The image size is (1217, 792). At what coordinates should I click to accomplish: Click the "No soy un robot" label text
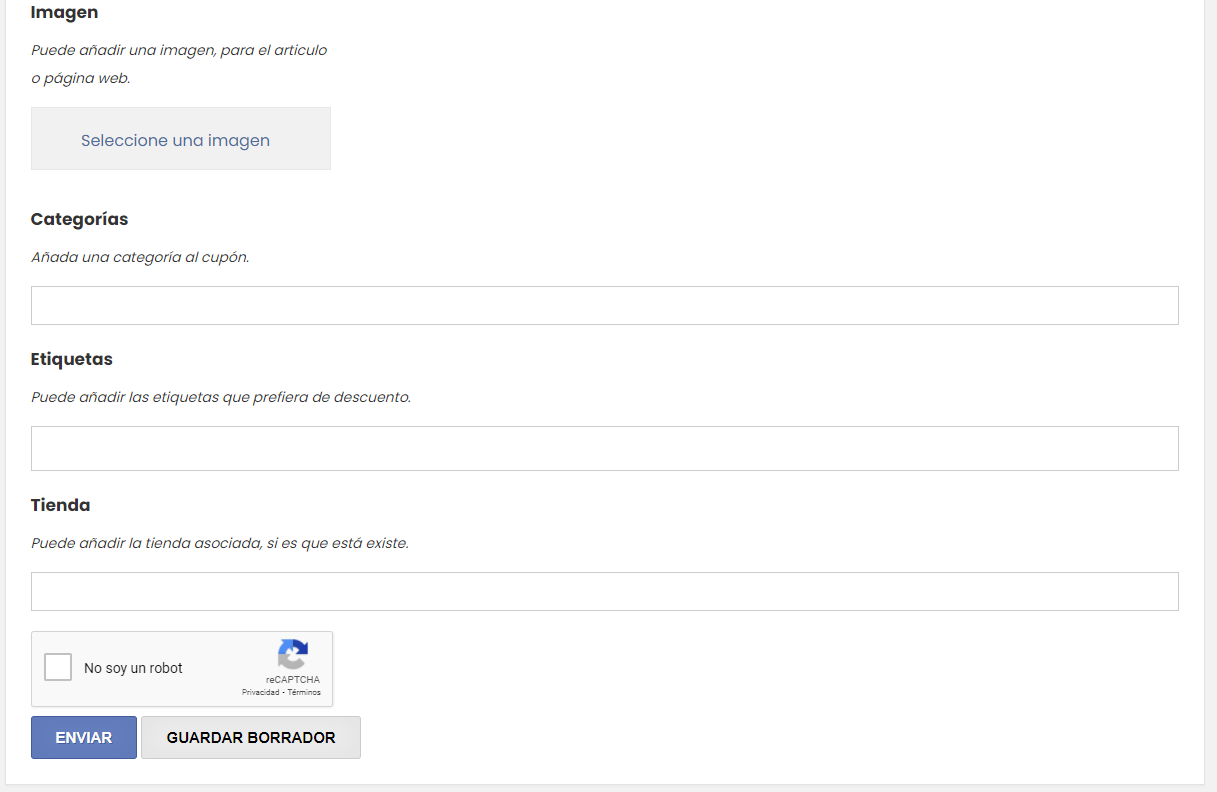(x=133, y=668)
